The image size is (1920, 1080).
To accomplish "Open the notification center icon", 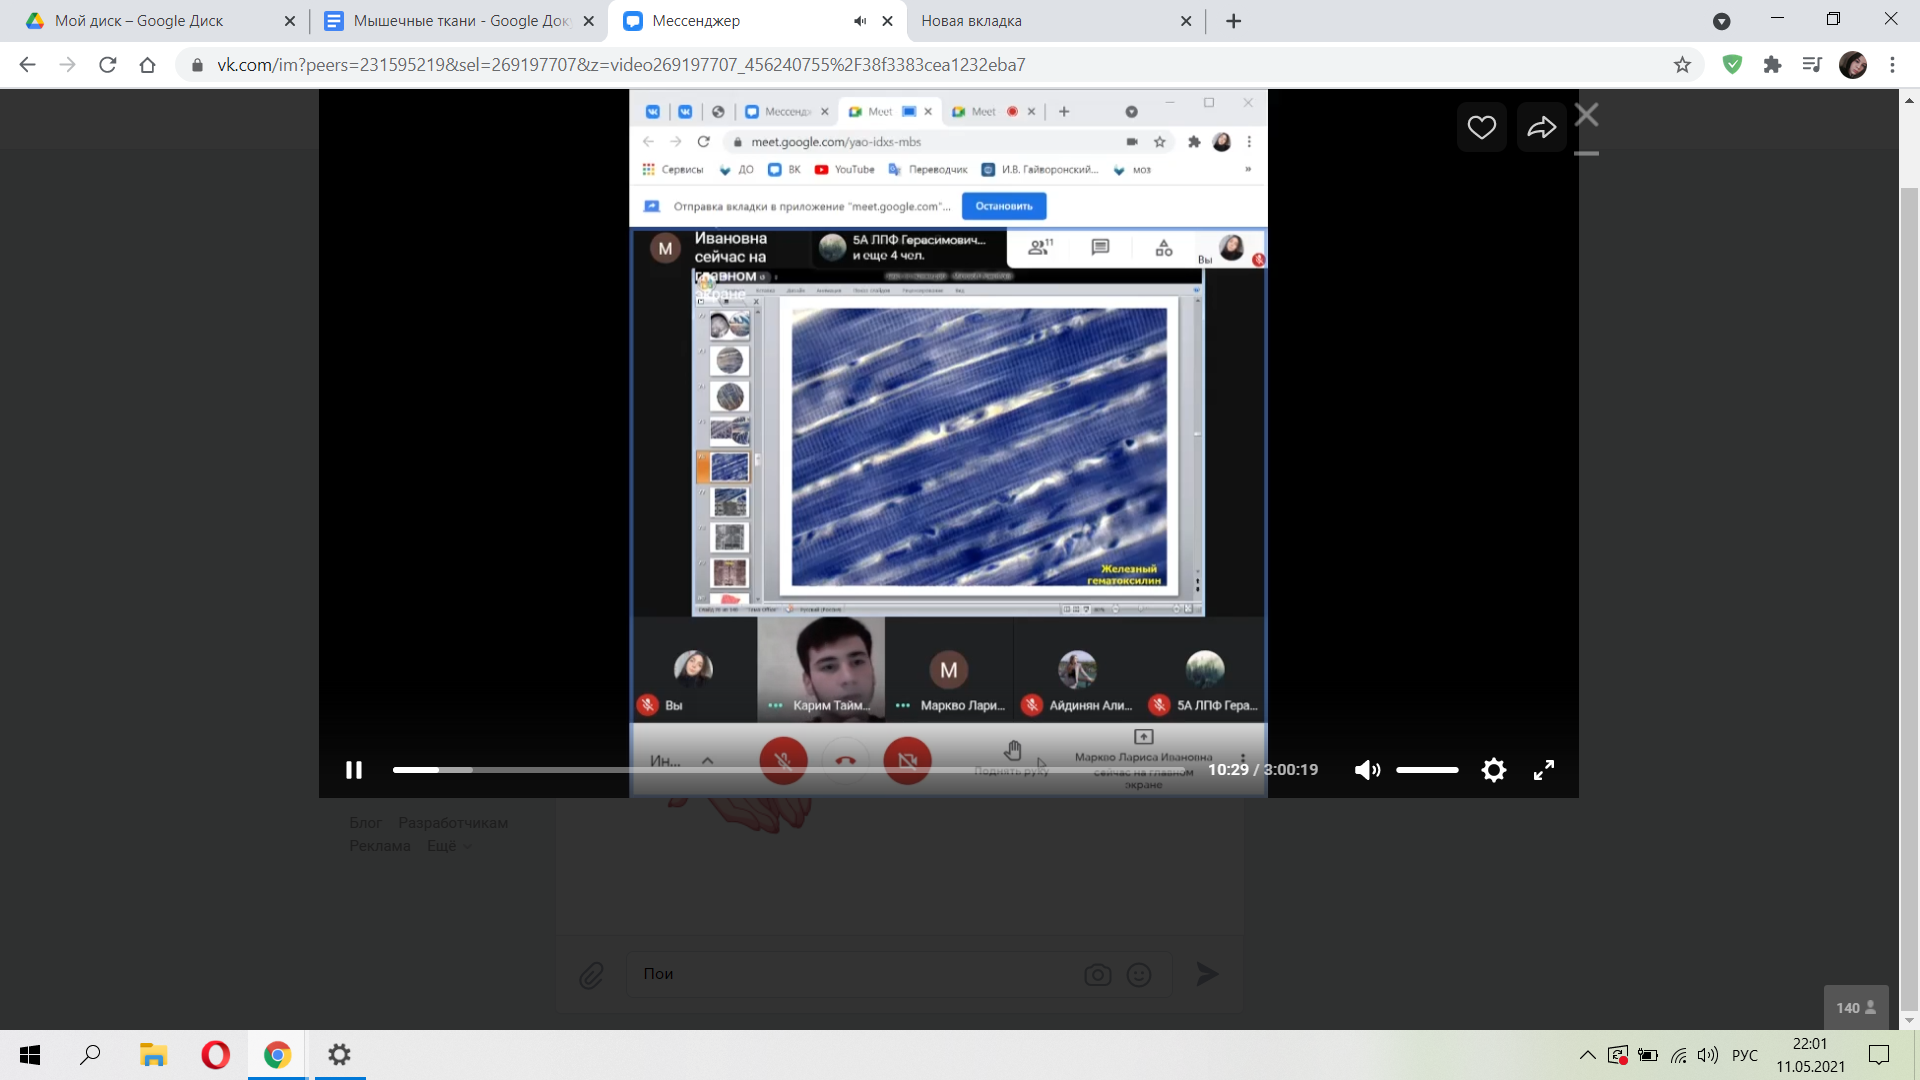I will 1879,1055.
